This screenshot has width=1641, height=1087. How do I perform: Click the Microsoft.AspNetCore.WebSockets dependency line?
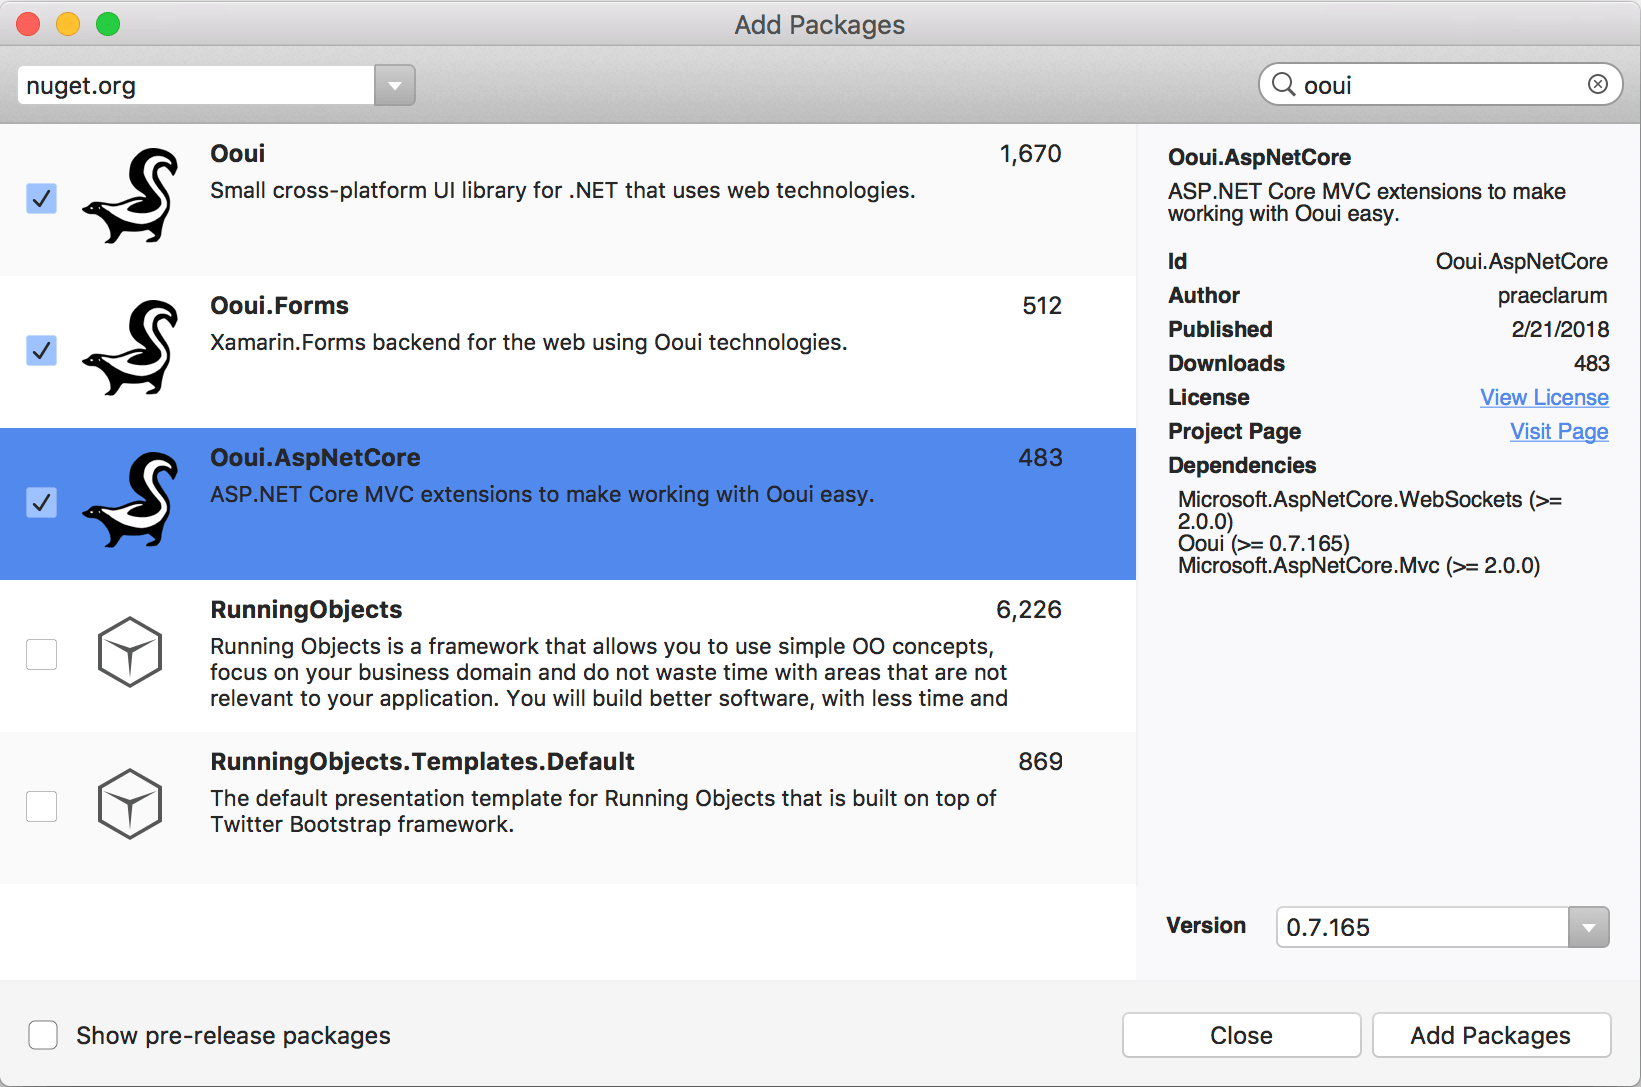(x=1370, y=510)
